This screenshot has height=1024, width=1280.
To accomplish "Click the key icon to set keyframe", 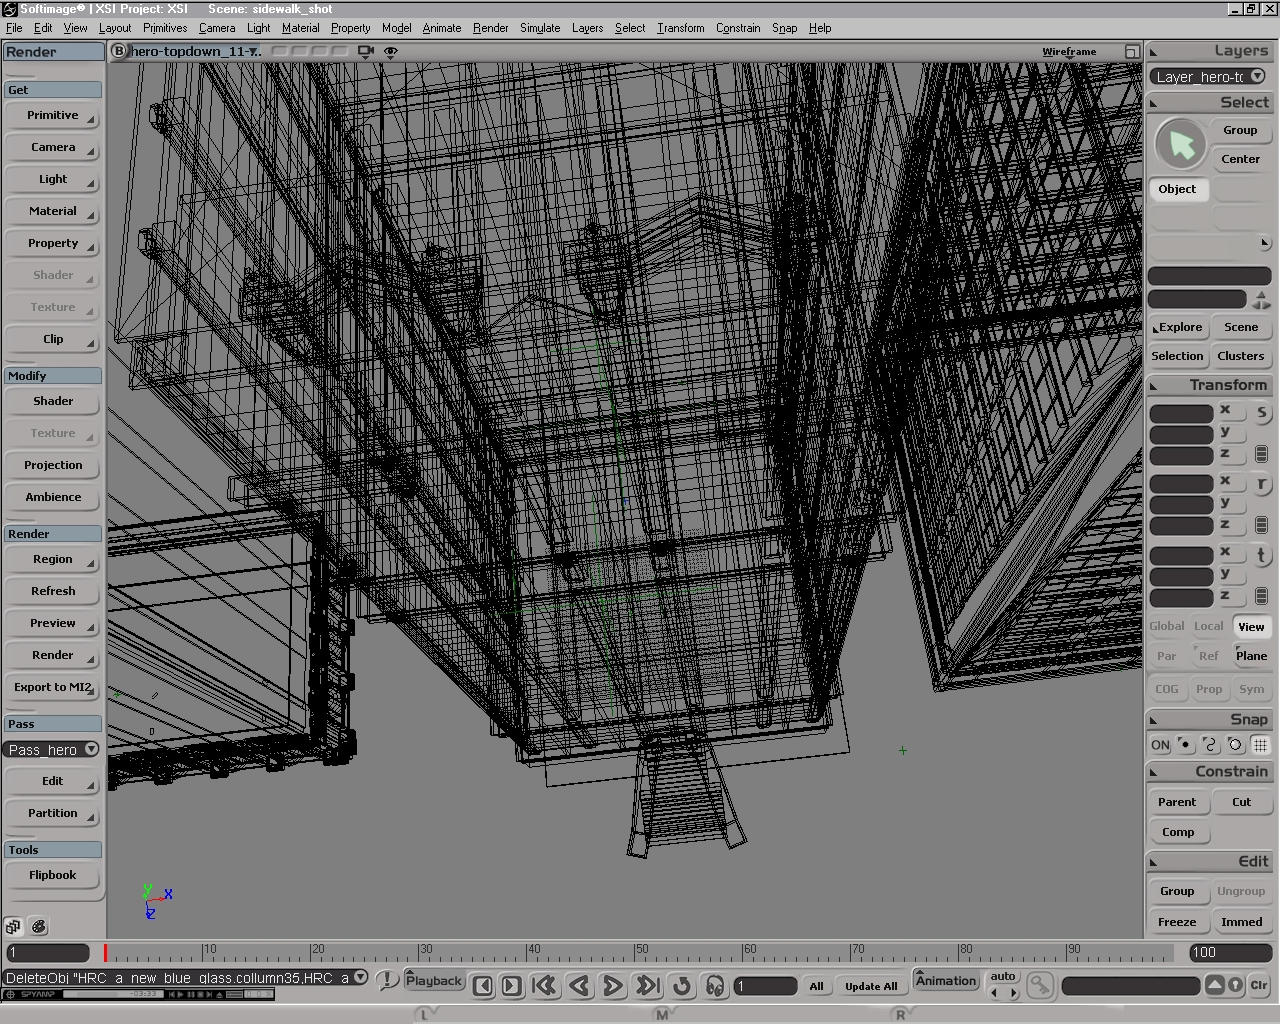I will tap(1040, 986).
